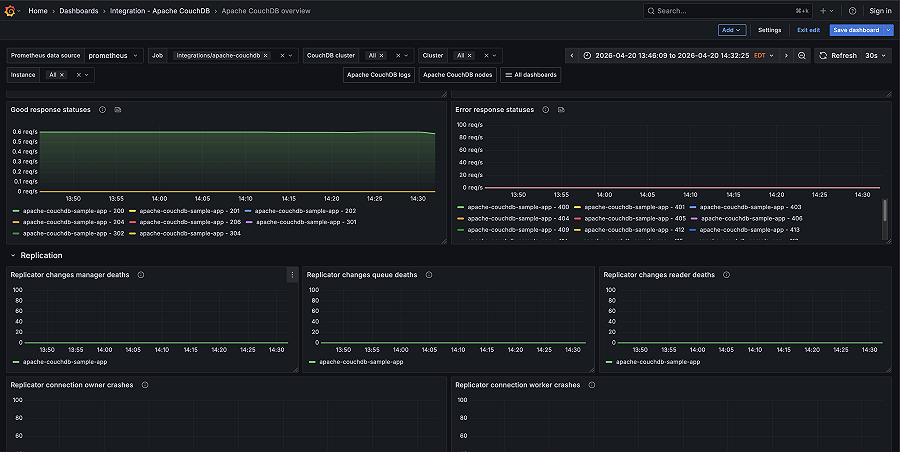The height and width of the screenshot is (452, 900).
Task: Remove All chip from CouchDB cluster filter
Action: 382,56
